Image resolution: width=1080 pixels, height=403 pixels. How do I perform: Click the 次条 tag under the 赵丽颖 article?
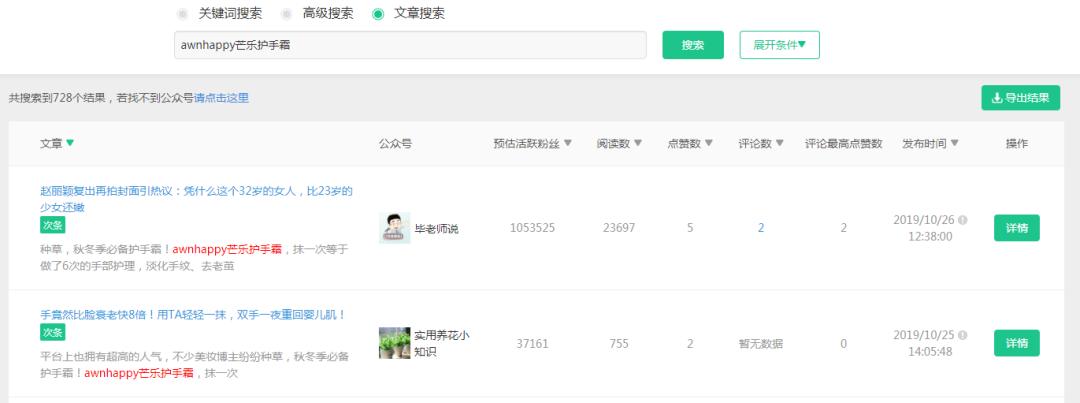[x=52, y=225]
